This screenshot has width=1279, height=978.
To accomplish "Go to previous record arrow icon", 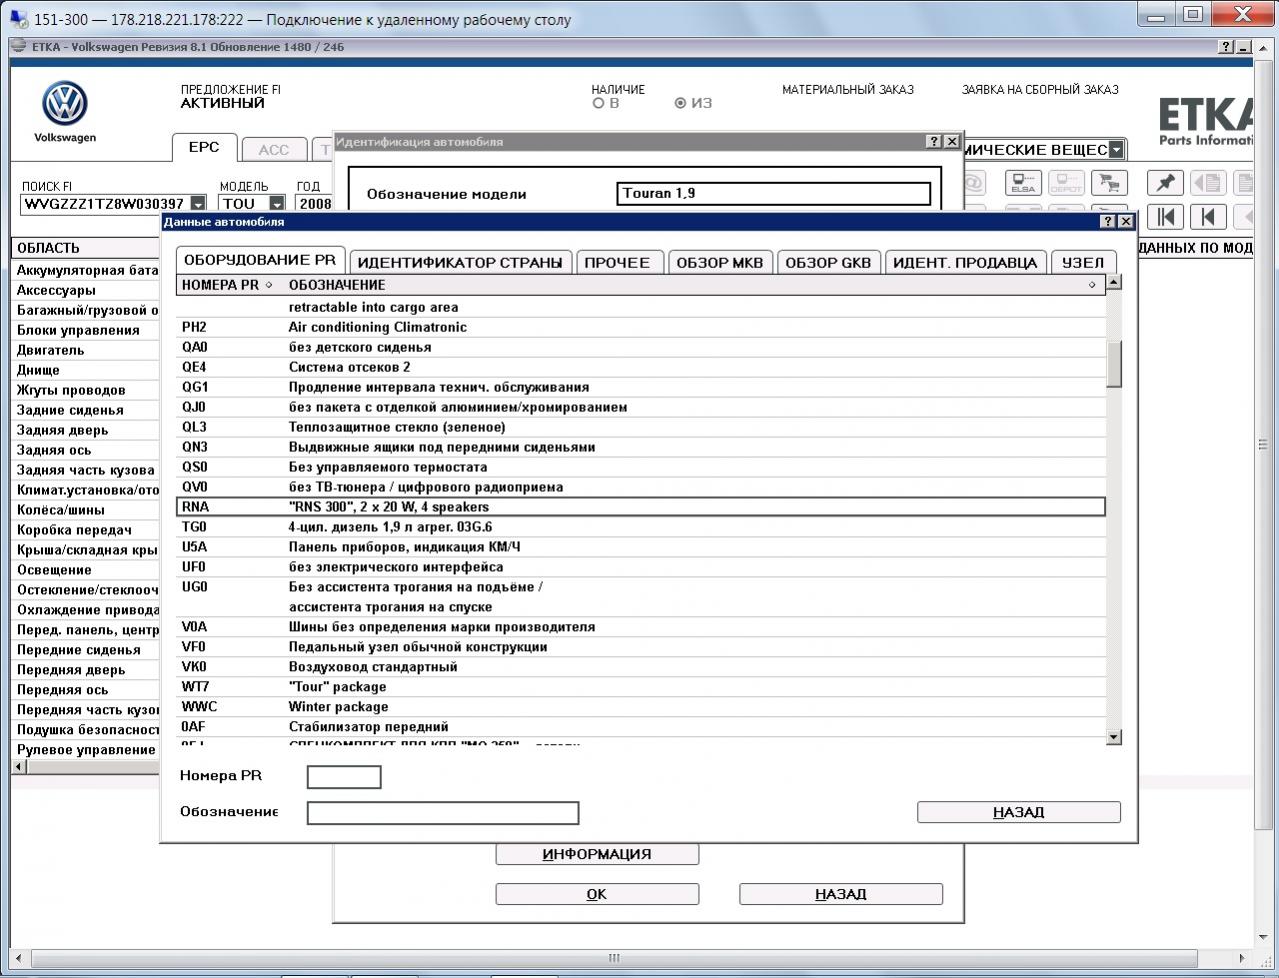I will point(1208,217).
